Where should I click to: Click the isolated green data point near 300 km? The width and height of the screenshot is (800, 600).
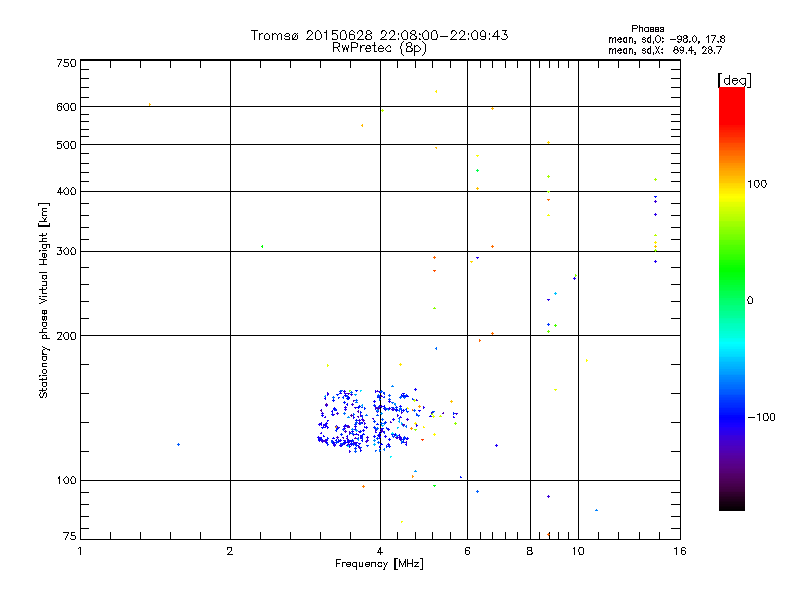262,246
